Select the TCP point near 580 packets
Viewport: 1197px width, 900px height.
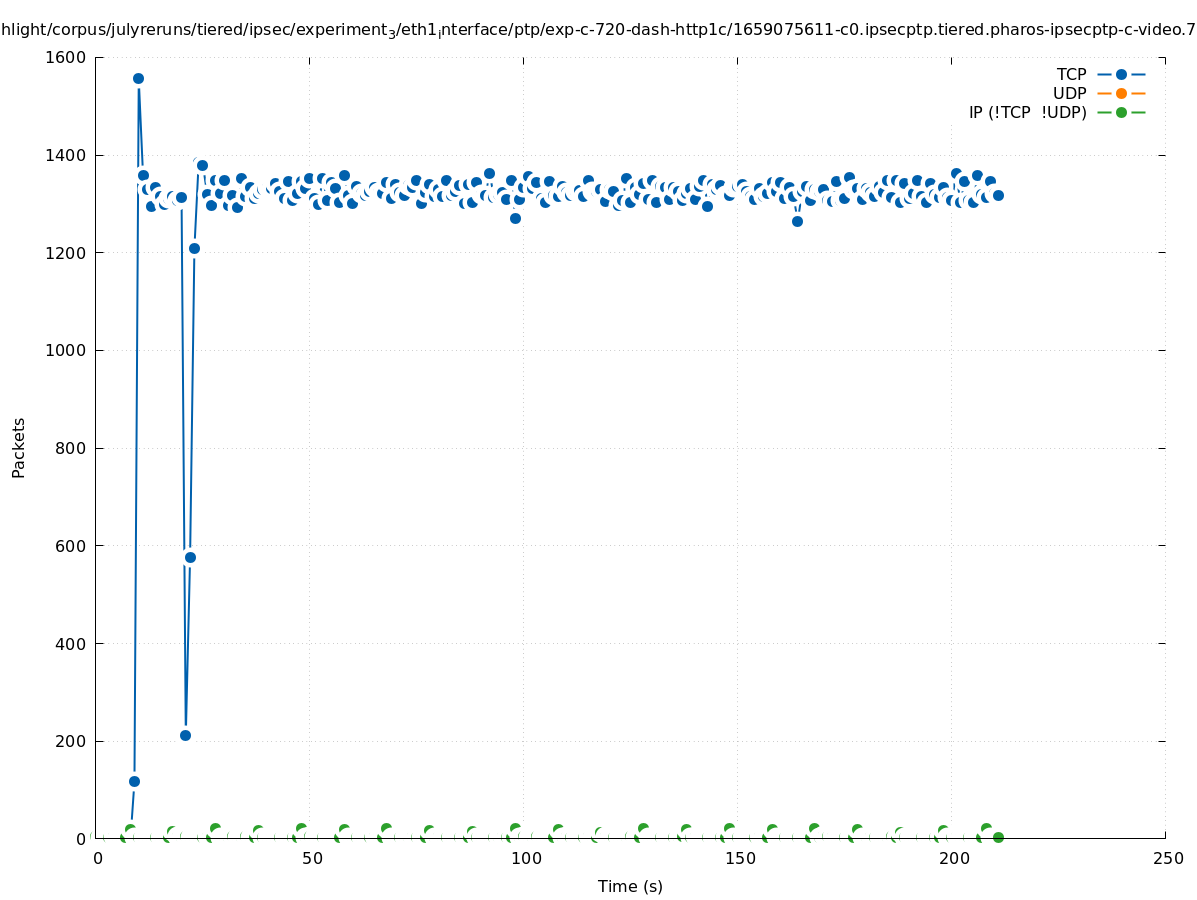click(190, 557)
